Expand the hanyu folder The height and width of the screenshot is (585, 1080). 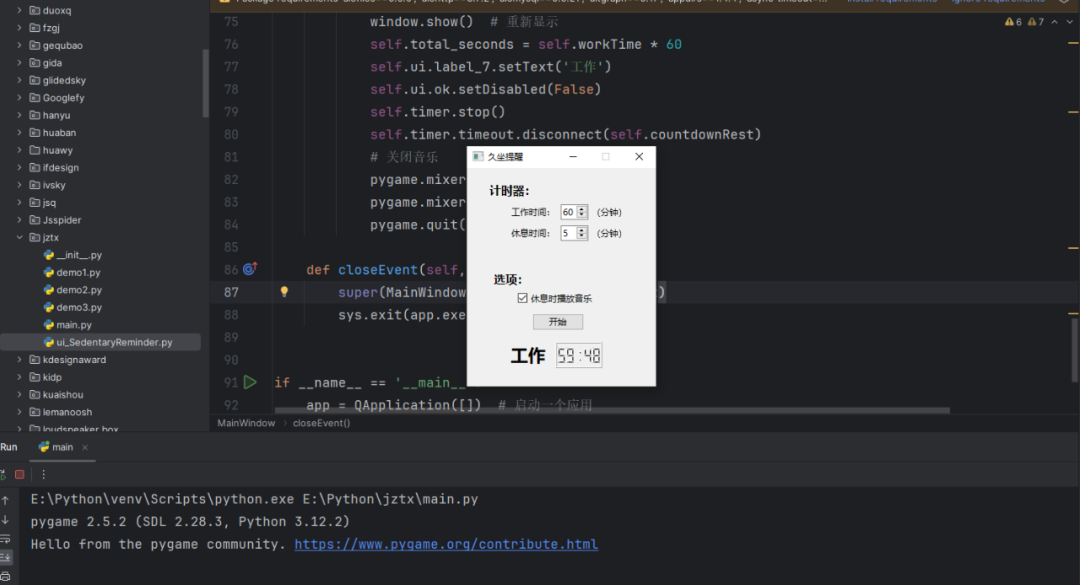tap(19, 115)
